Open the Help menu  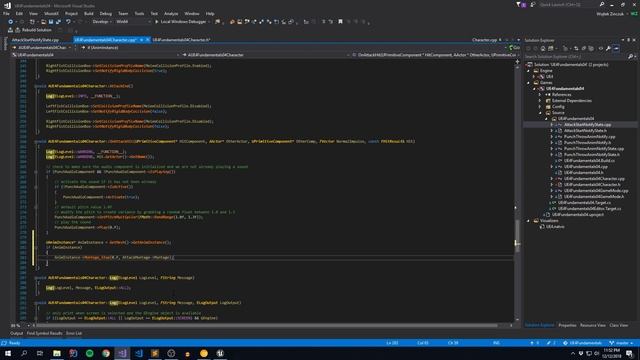coord(210,13)
